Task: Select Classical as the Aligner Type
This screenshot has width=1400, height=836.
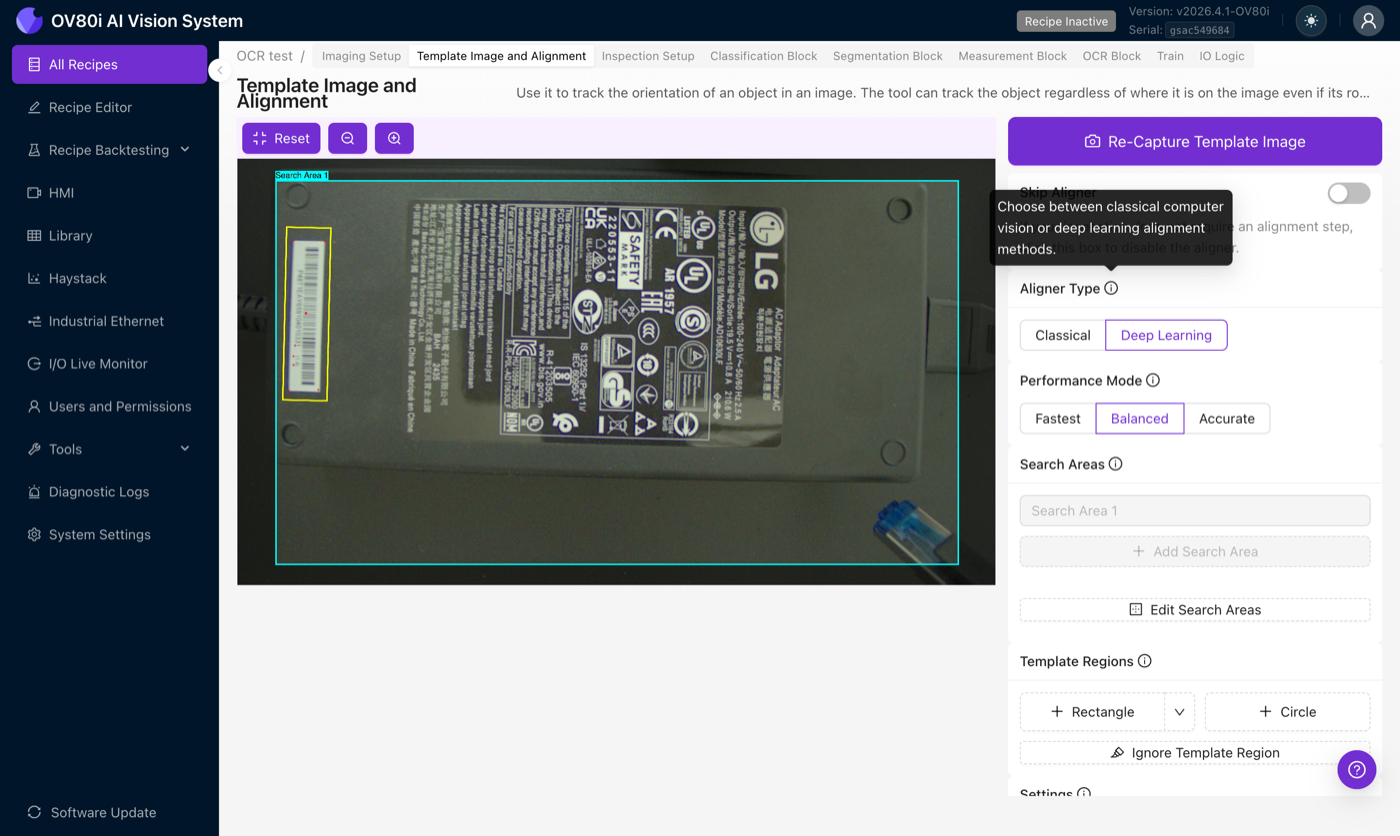Action: point(1062,335)
